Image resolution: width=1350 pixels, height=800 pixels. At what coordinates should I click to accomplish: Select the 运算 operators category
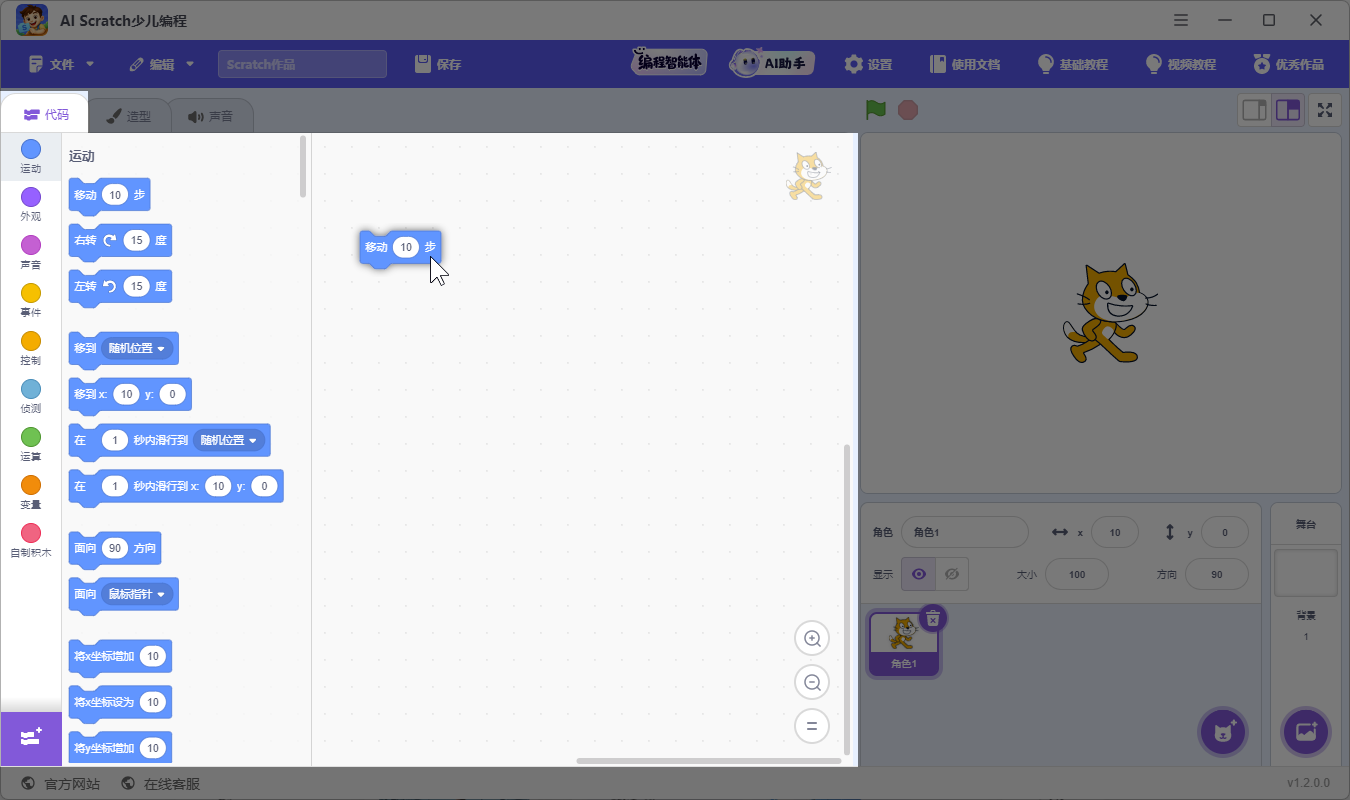(x=31, y=445)
